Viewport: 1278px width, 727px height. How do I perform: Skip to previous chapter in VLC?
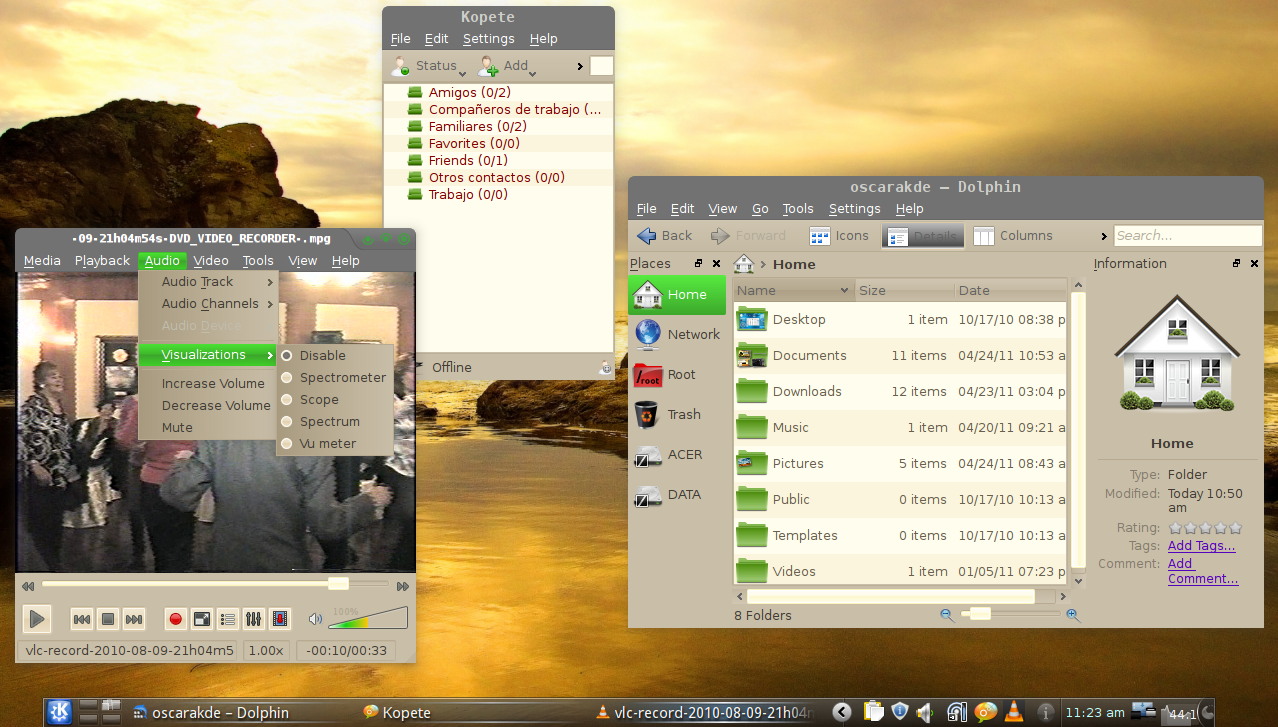click(82, 620)
